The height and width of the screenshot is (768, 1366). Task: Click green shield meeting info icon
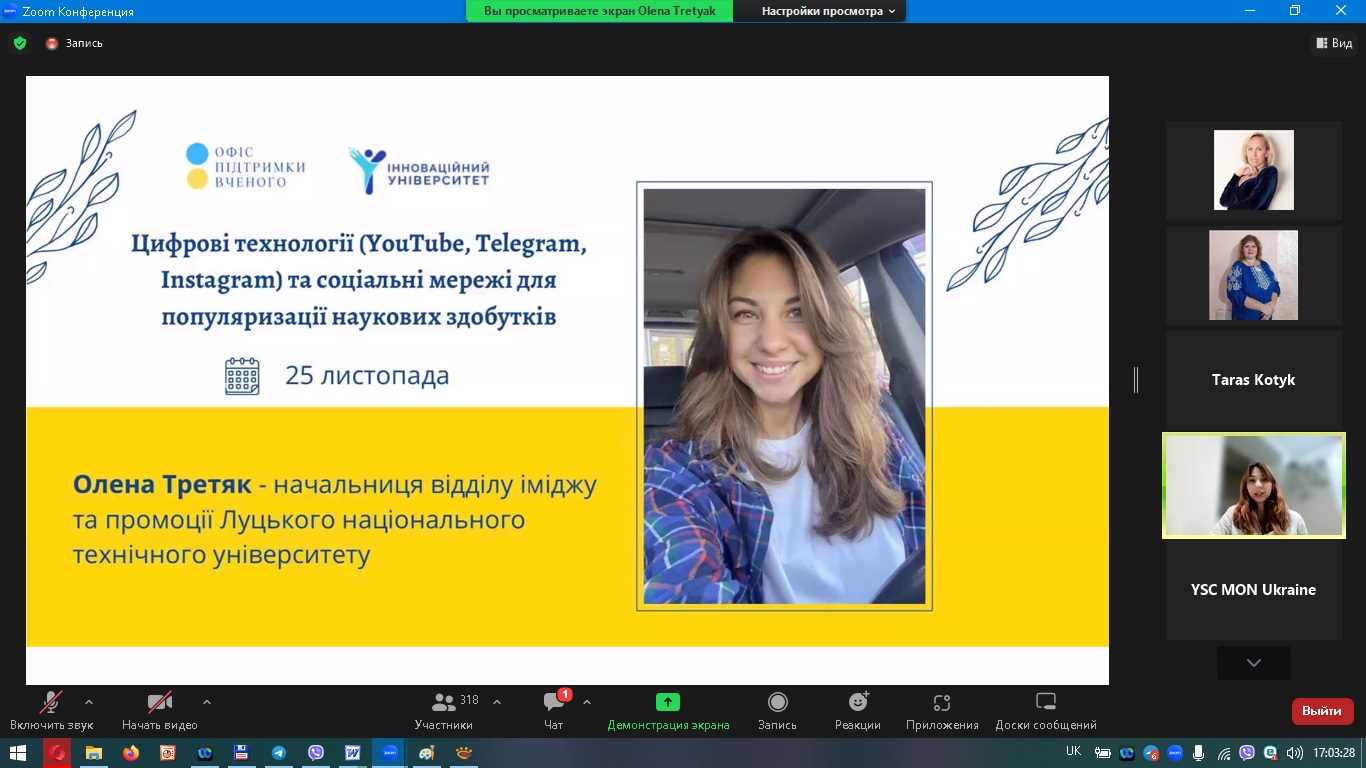pos(20,43)
